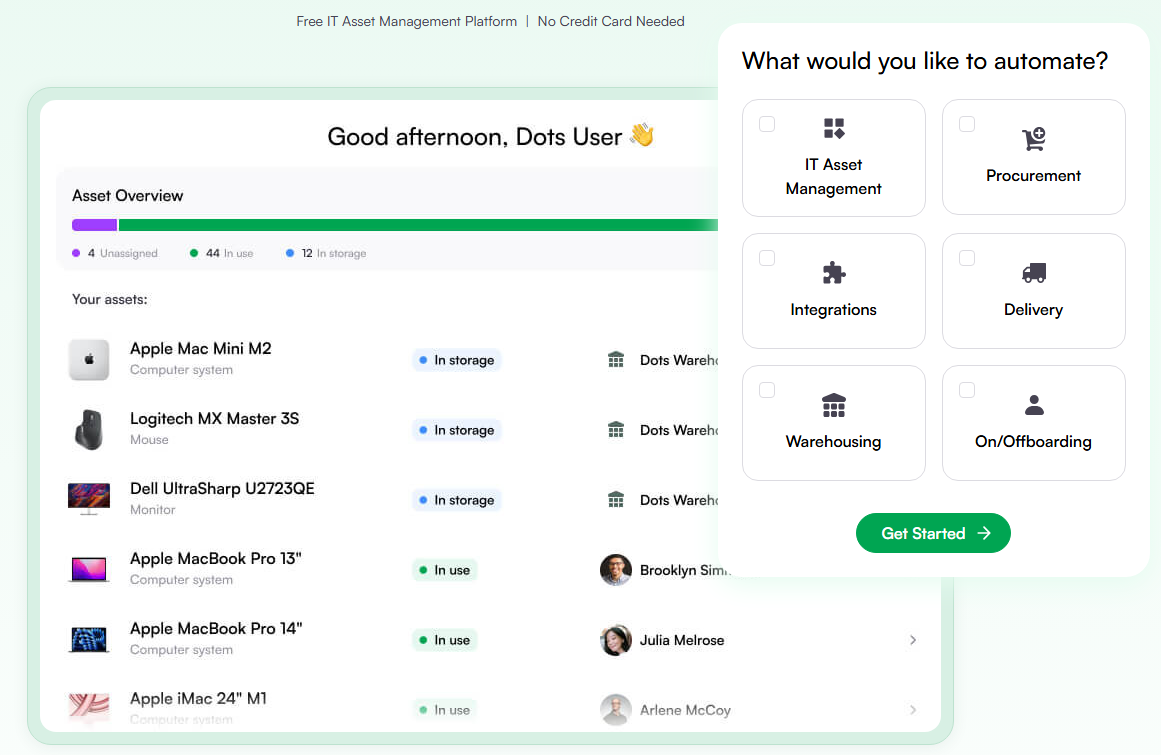The height and width of the screenshot is (755, 1161).
Task: Click the green in-use segment of overview bar
Action: (x=400, y=225)
